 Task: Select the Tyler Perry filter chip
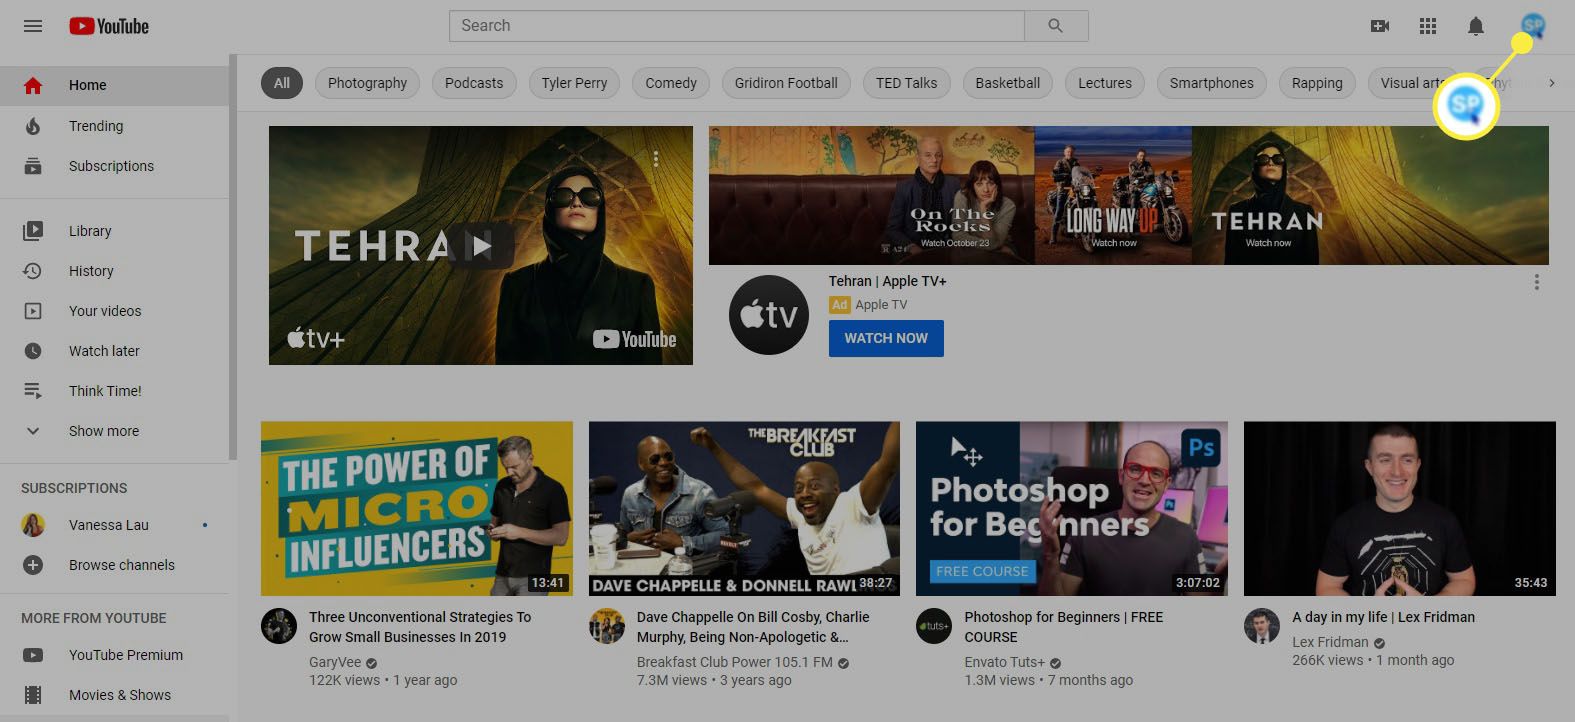click(x=574, y=83)
